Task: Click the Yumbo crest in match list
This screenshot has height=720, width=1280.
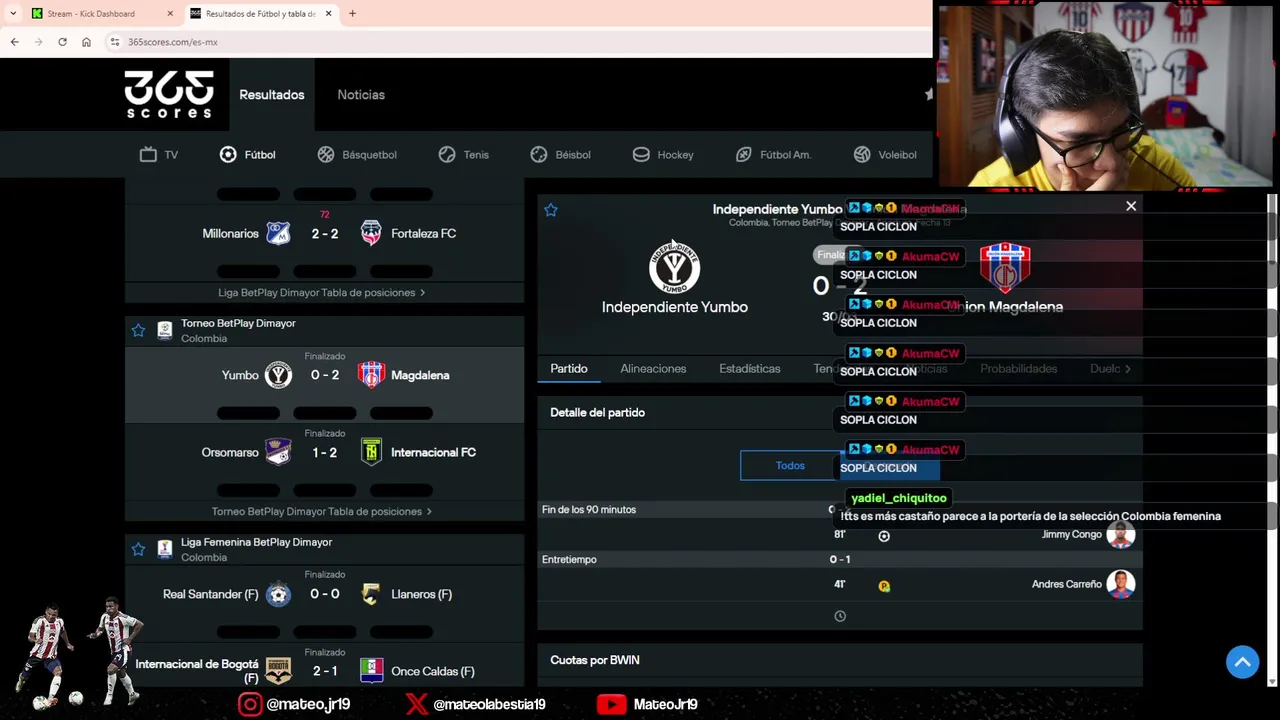Action: 278,375
